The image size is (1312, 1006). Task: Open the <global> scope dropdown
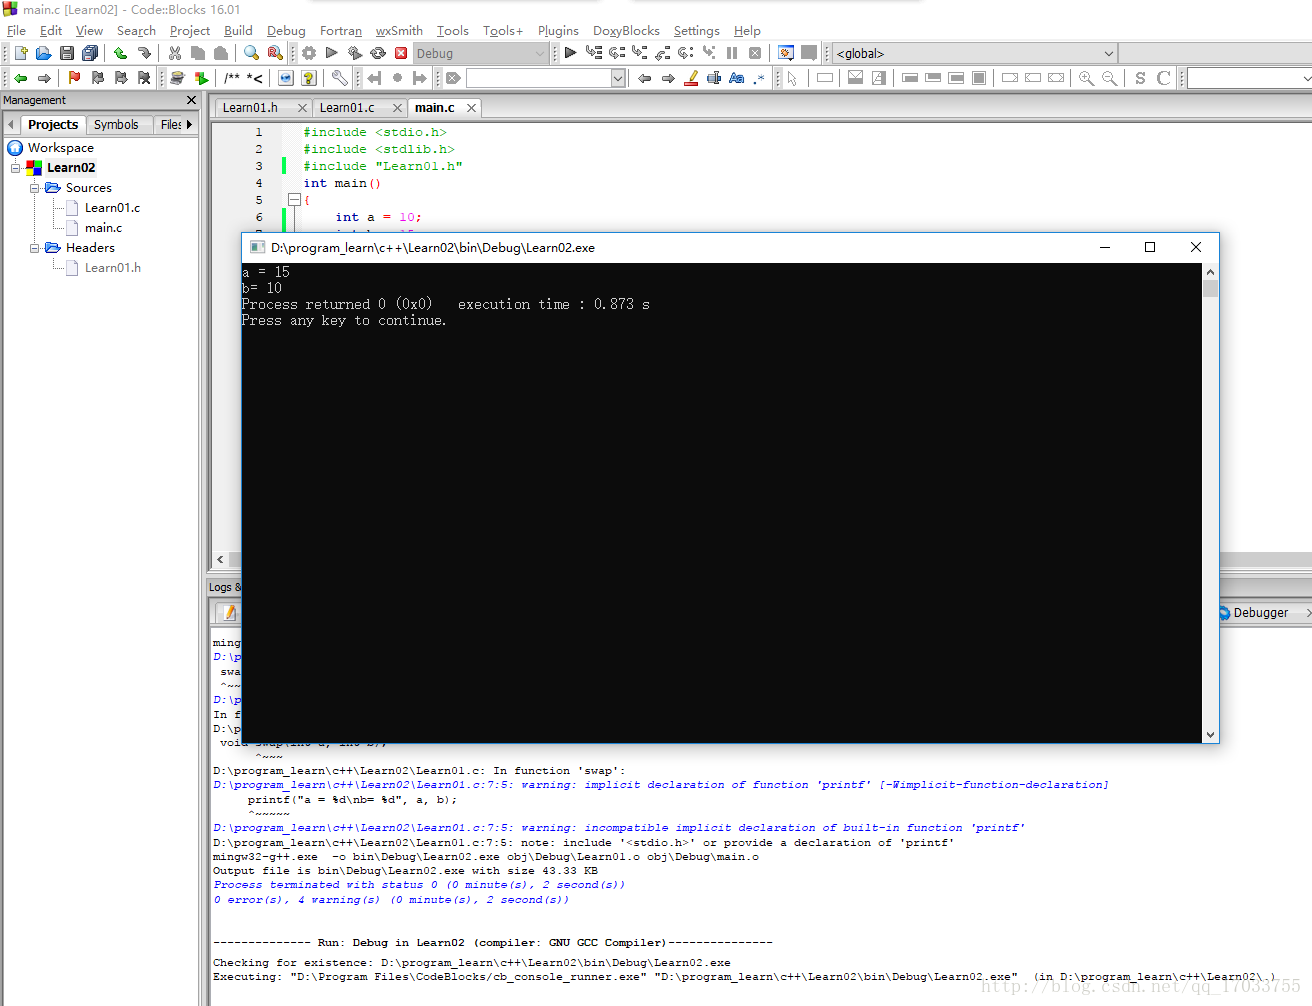pos(1108,53)
